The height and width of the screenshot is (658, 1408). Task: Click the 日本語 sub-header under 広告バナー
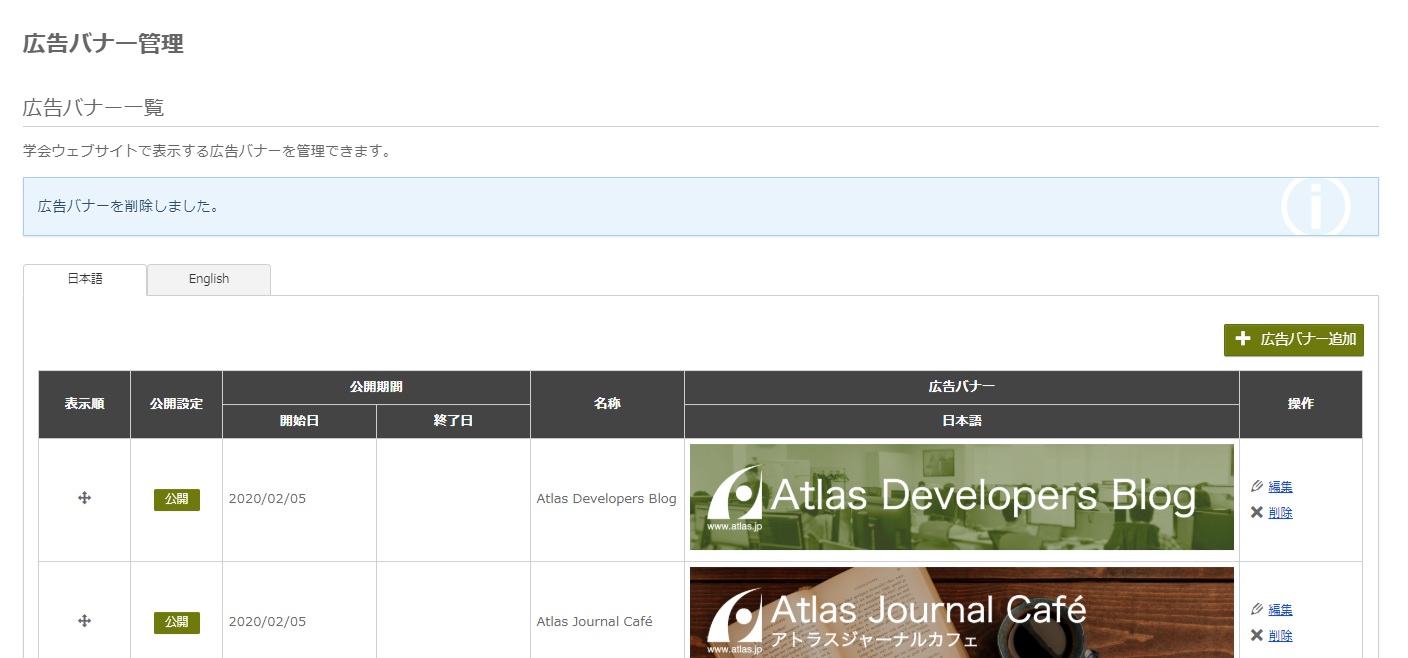tap(962, 421)
